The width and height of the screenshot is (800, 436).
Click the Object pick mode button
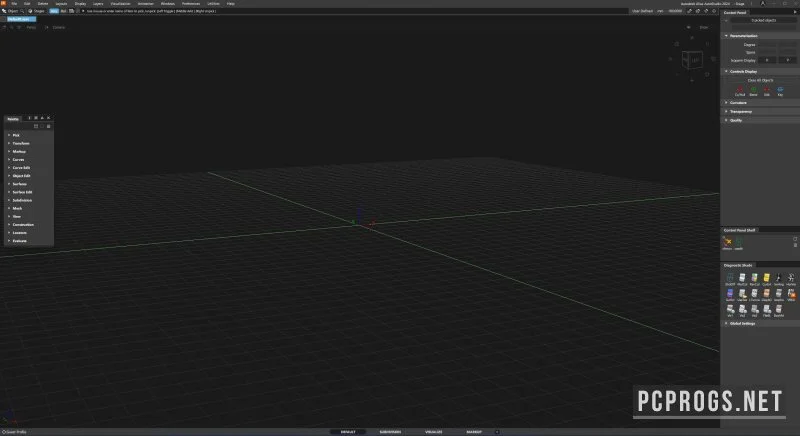click(x=10, y=11)
